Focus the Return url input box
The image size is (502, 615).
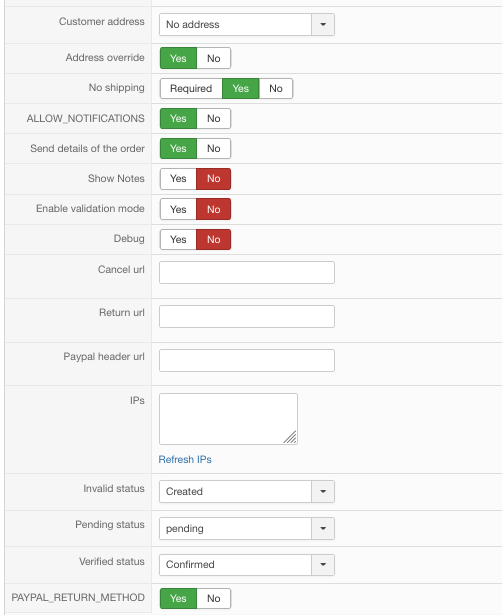tap(247, 316)
